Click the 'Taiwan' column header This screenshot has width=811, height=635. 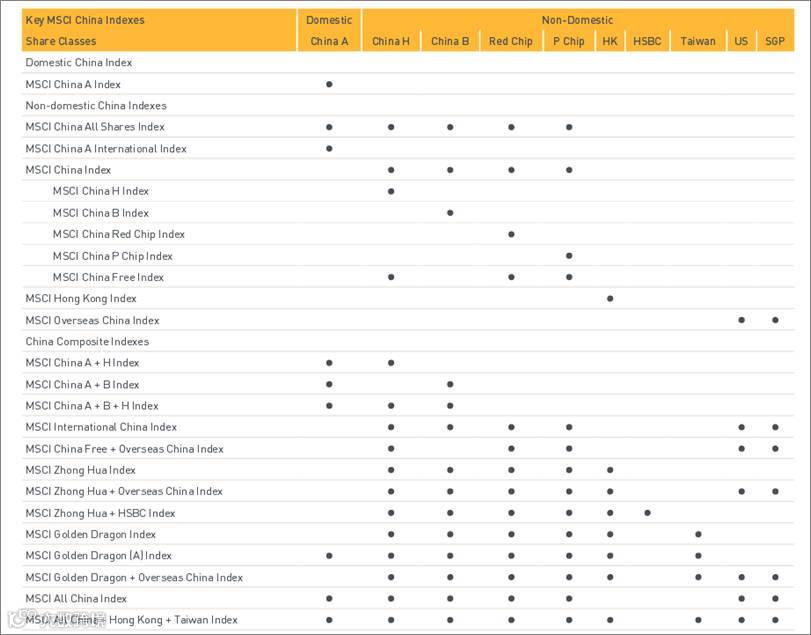click(698, 41)
